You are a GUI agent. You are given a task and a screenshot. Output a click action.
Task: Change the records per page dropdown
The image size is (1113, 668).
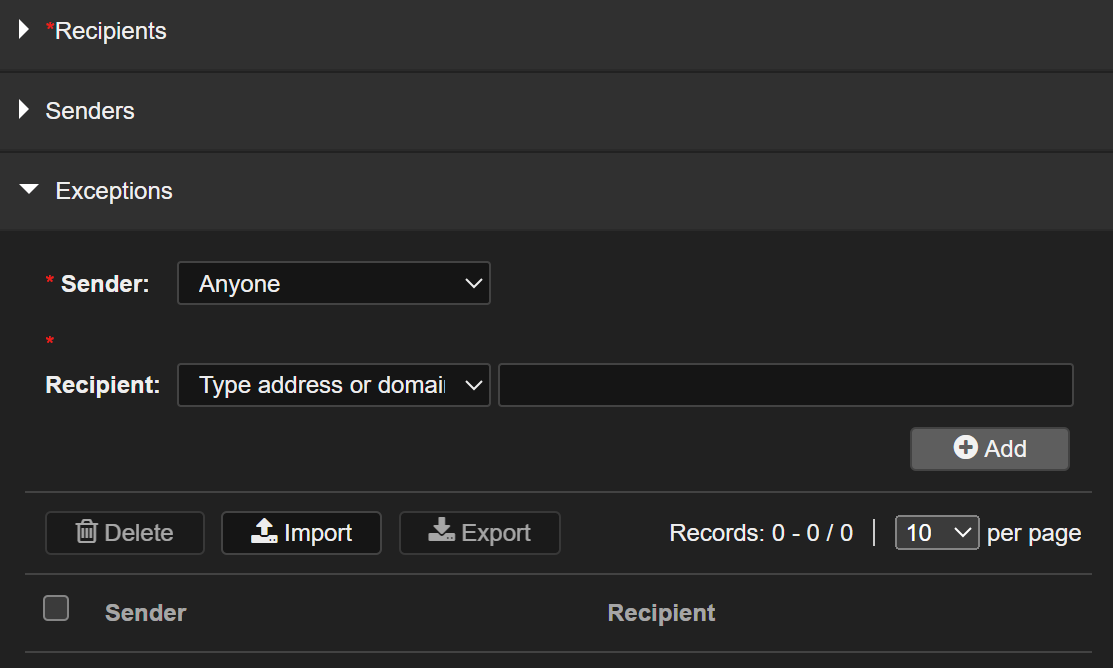[x=936, y=533]
